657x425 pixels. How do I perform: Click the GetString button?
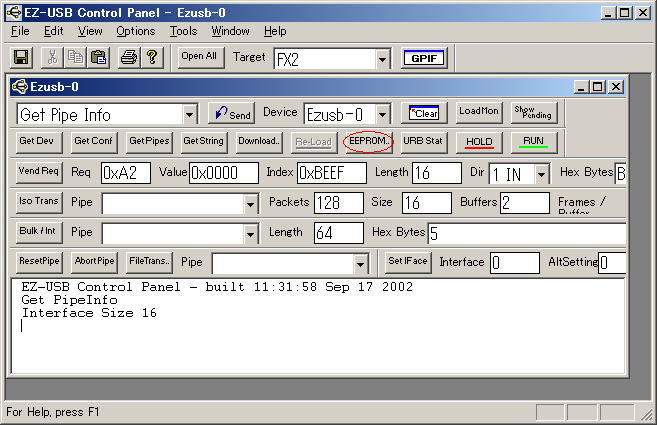point(204,142)
